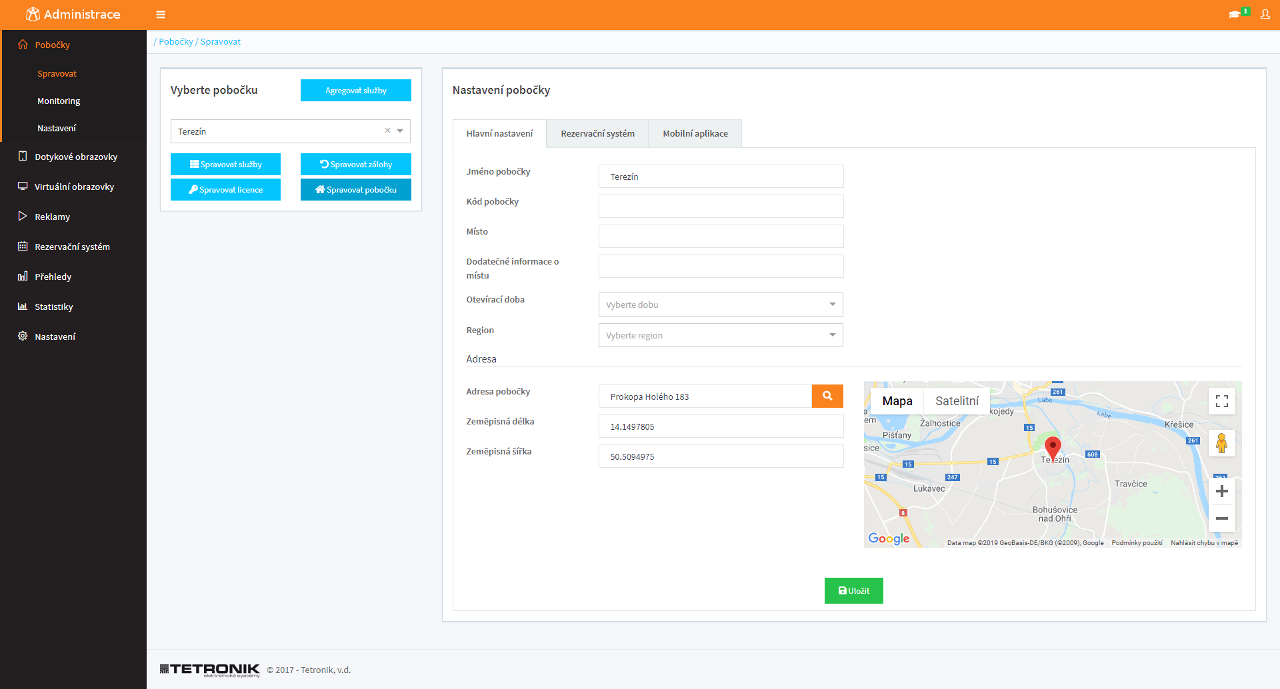Image resolution: width=1280 pixels, height=689 pixels.
Task: Switch map to Satelitní view
Action: (956, 401)
